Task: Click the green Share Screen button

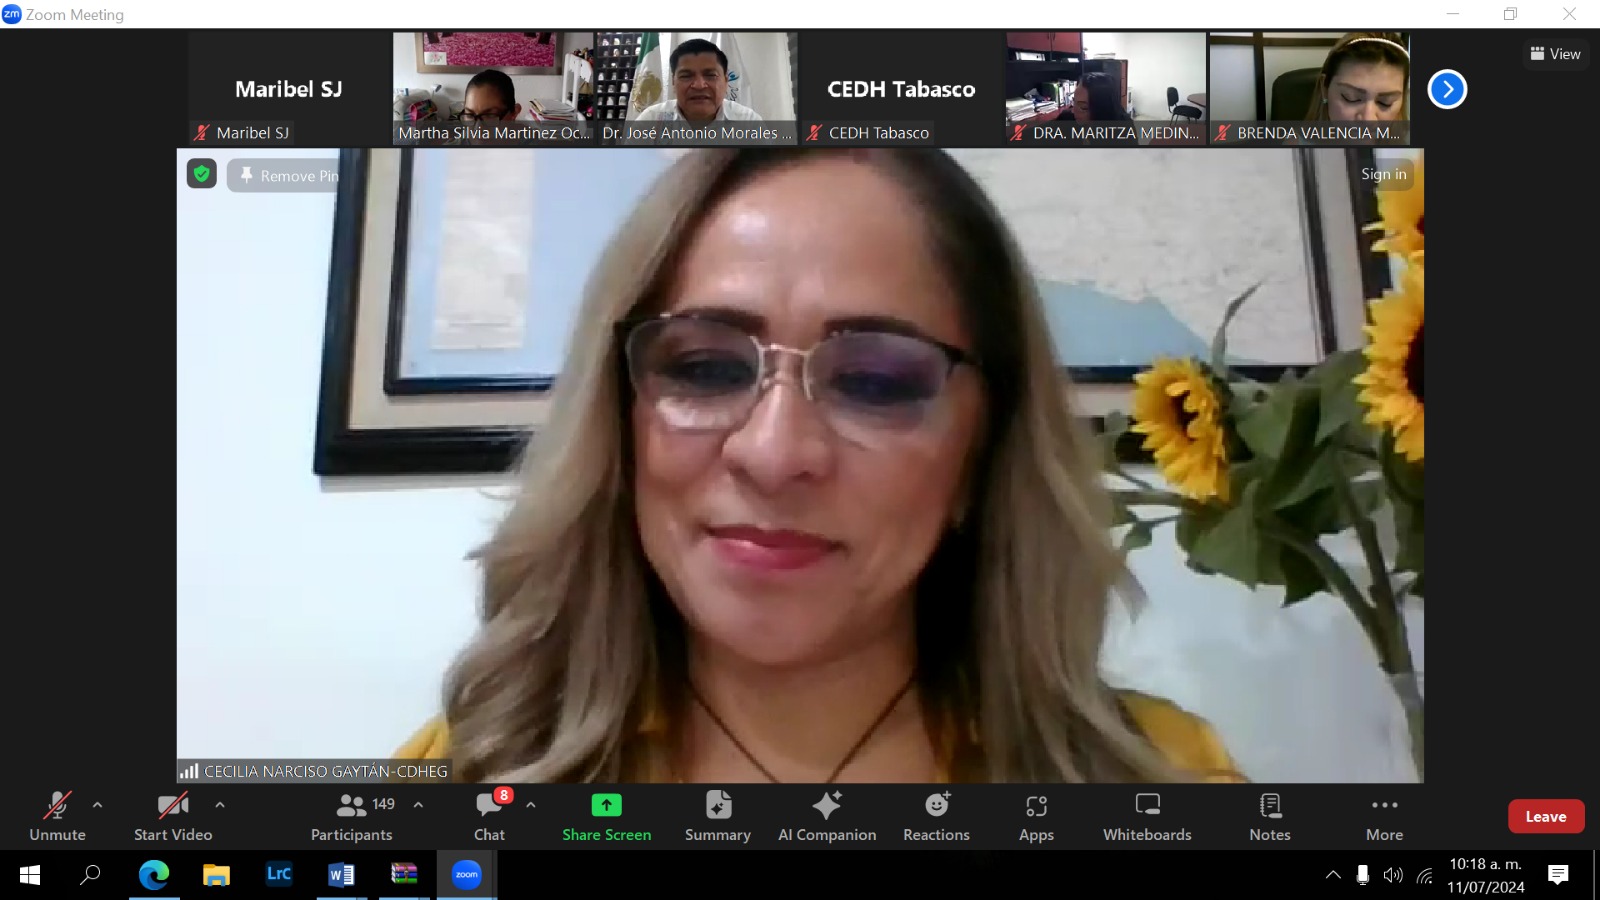Action: 606,816
